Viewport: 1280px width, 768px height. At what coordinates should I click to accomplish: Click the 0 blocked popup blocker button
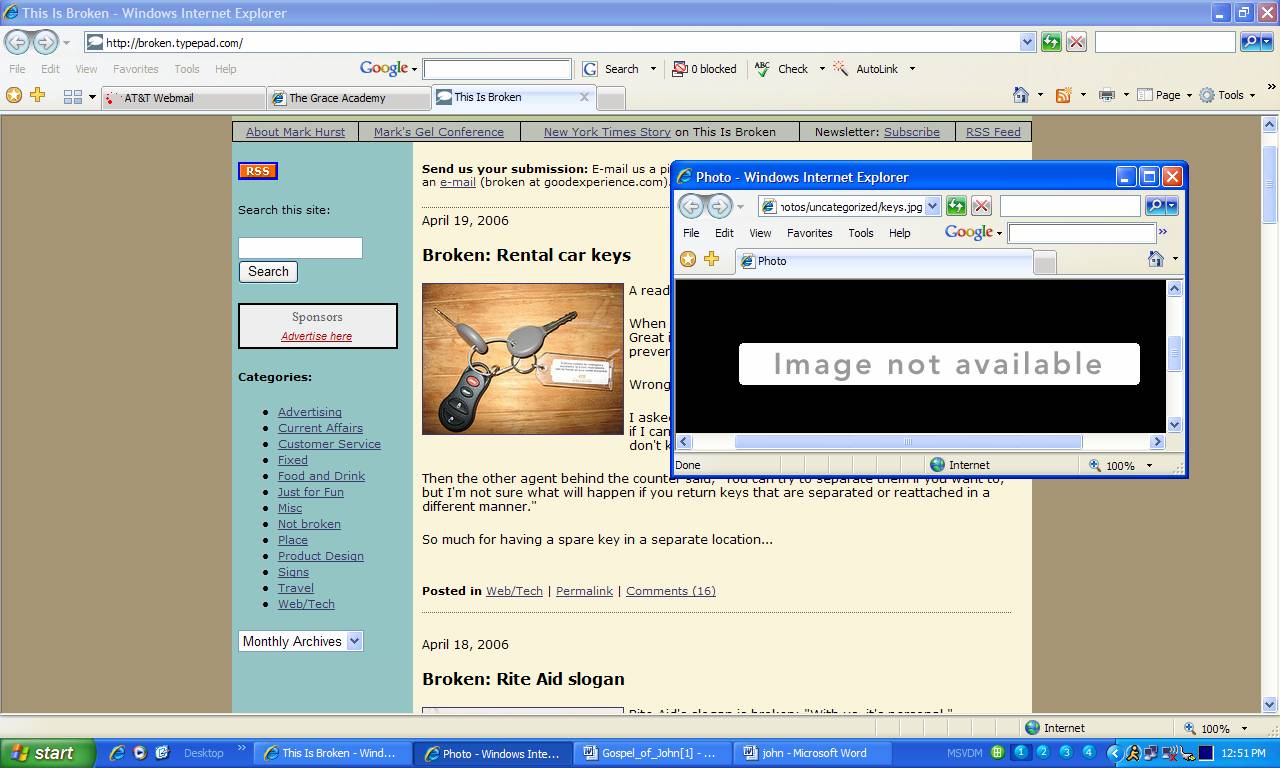click(x=704, y=69)
